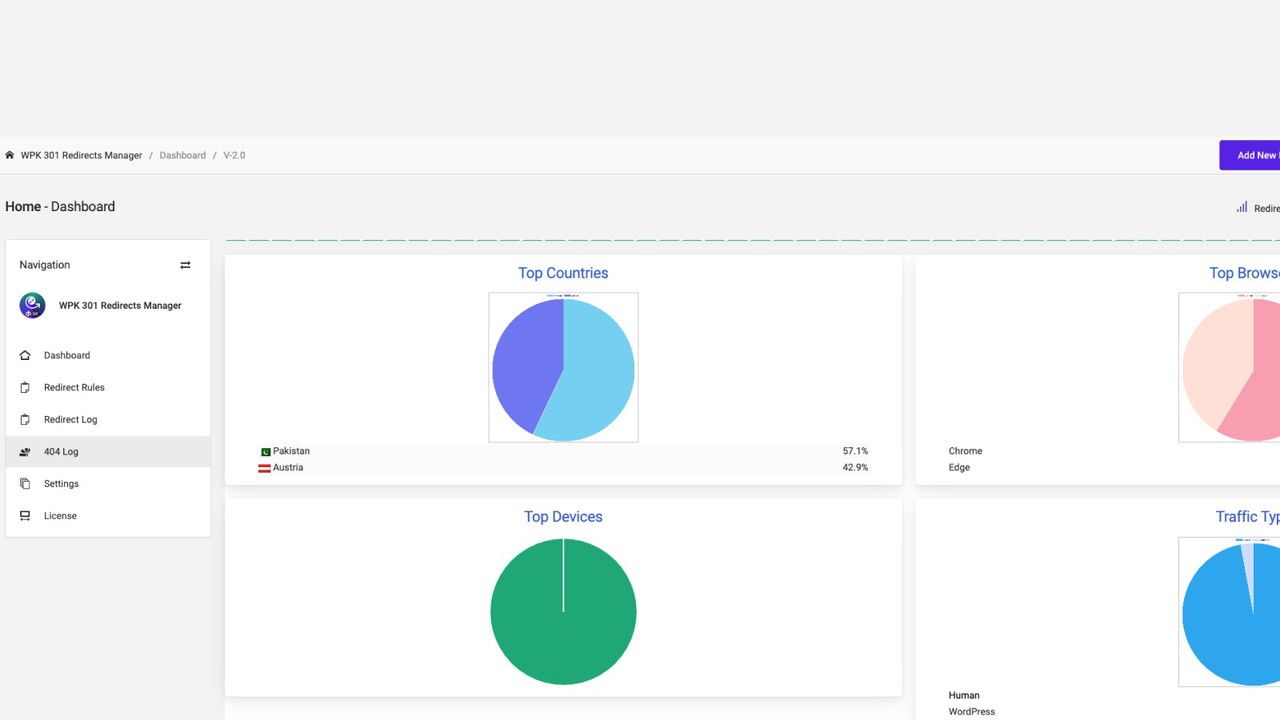1280x720 pixels.
Task: Click the Chrome browser label
Action: click(965, 451)
